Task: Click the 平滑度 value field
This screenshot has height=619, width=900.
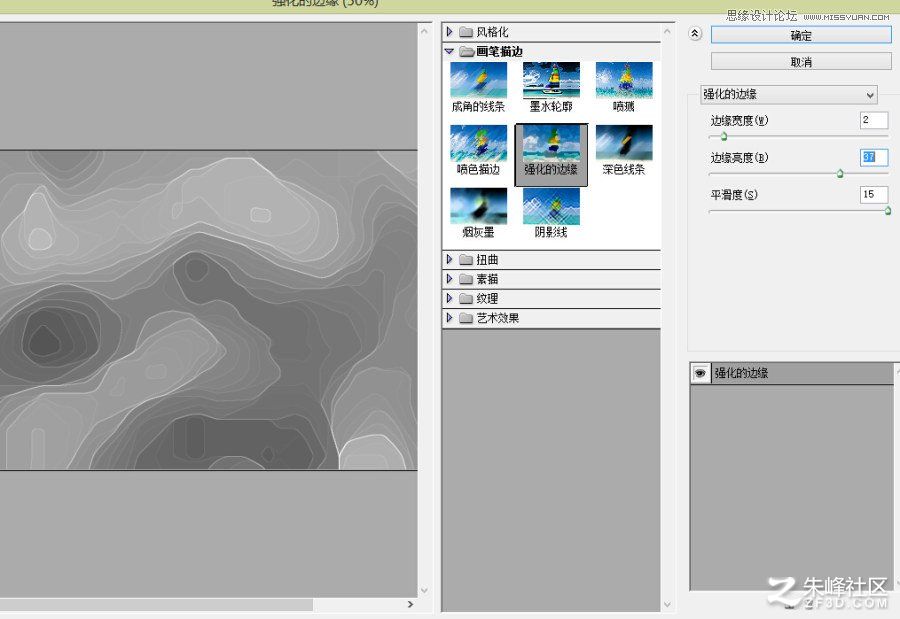Action: (874, 195)
